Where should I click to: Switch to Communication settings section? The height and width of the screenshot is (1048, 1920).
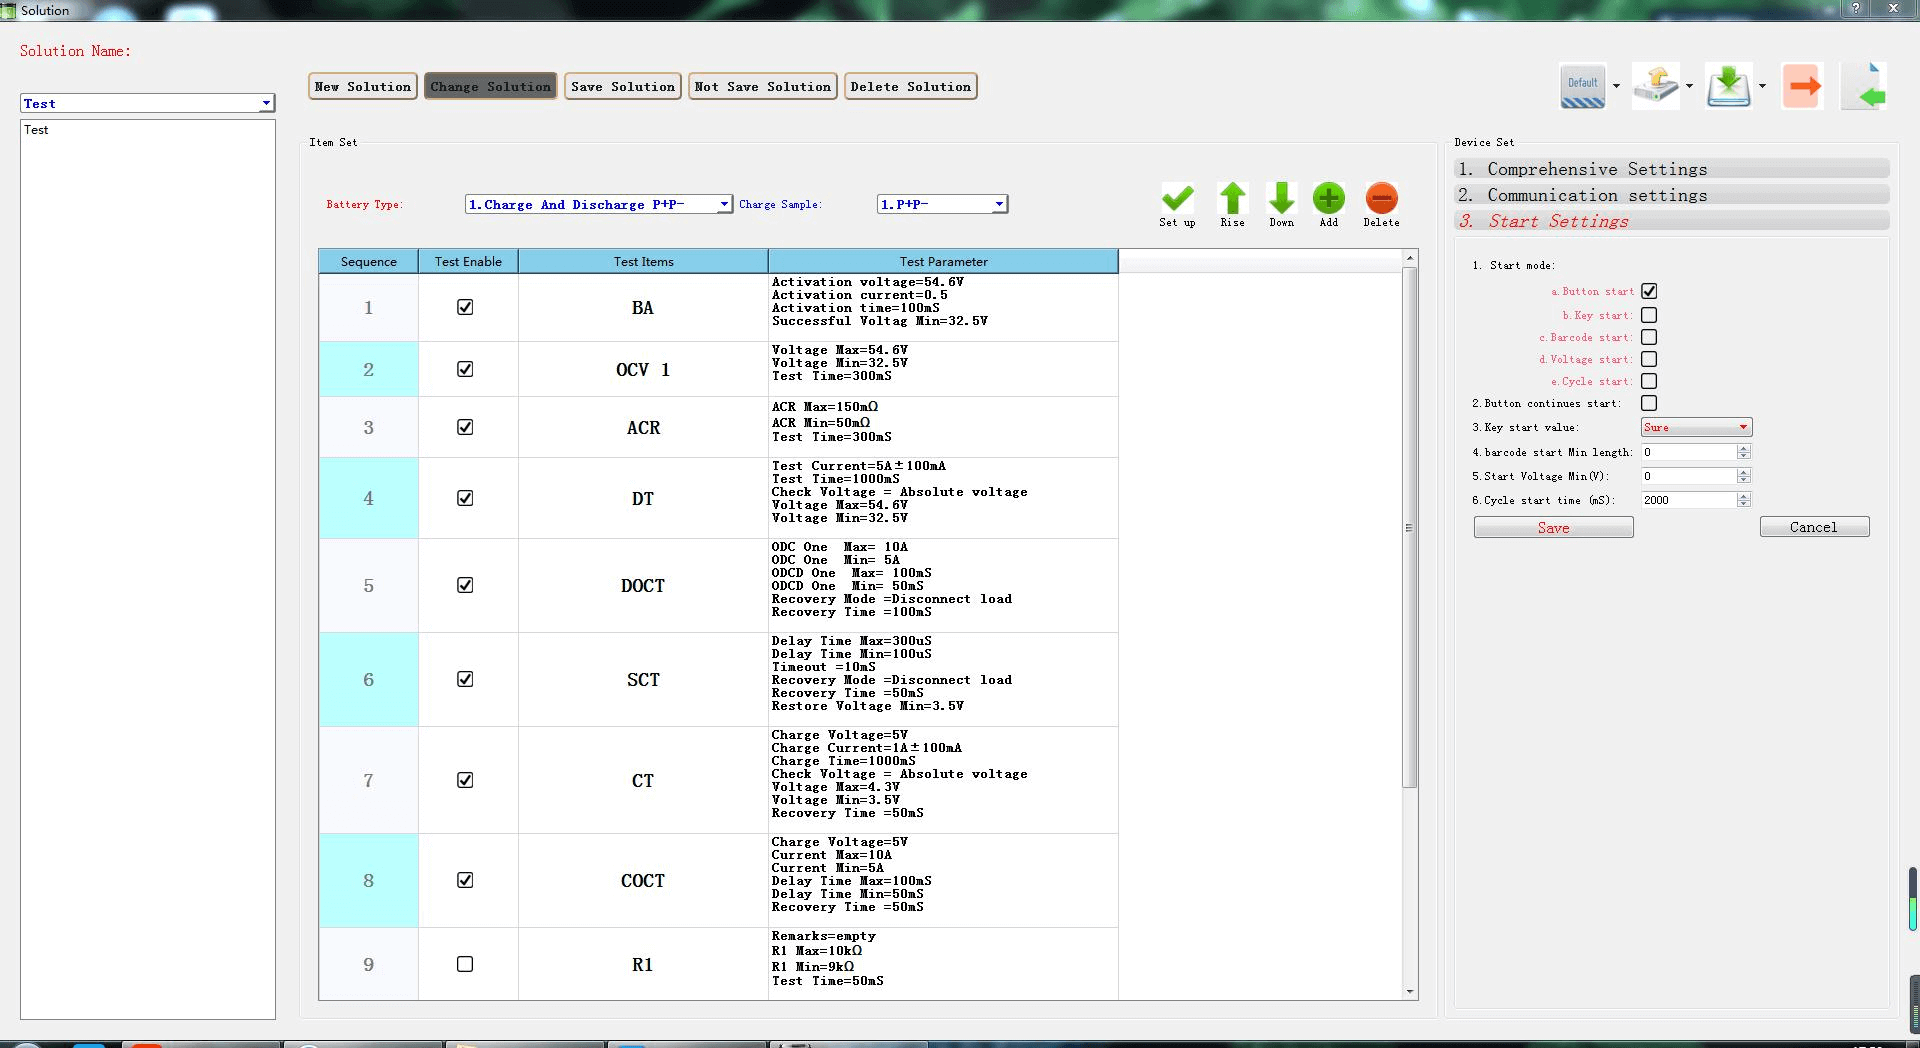pyautogui.click(x=1670, y=195)
